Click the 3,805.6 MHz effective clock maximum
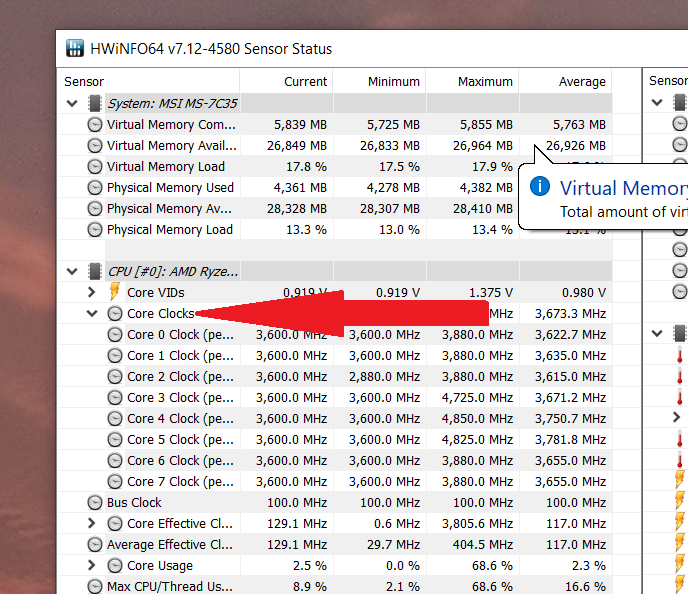Viewport: 688px width, 594px height. click(477, 523)
